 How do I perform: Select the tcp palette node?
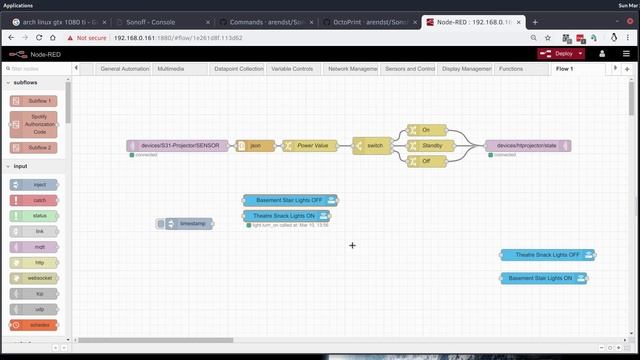click(33, 293)
